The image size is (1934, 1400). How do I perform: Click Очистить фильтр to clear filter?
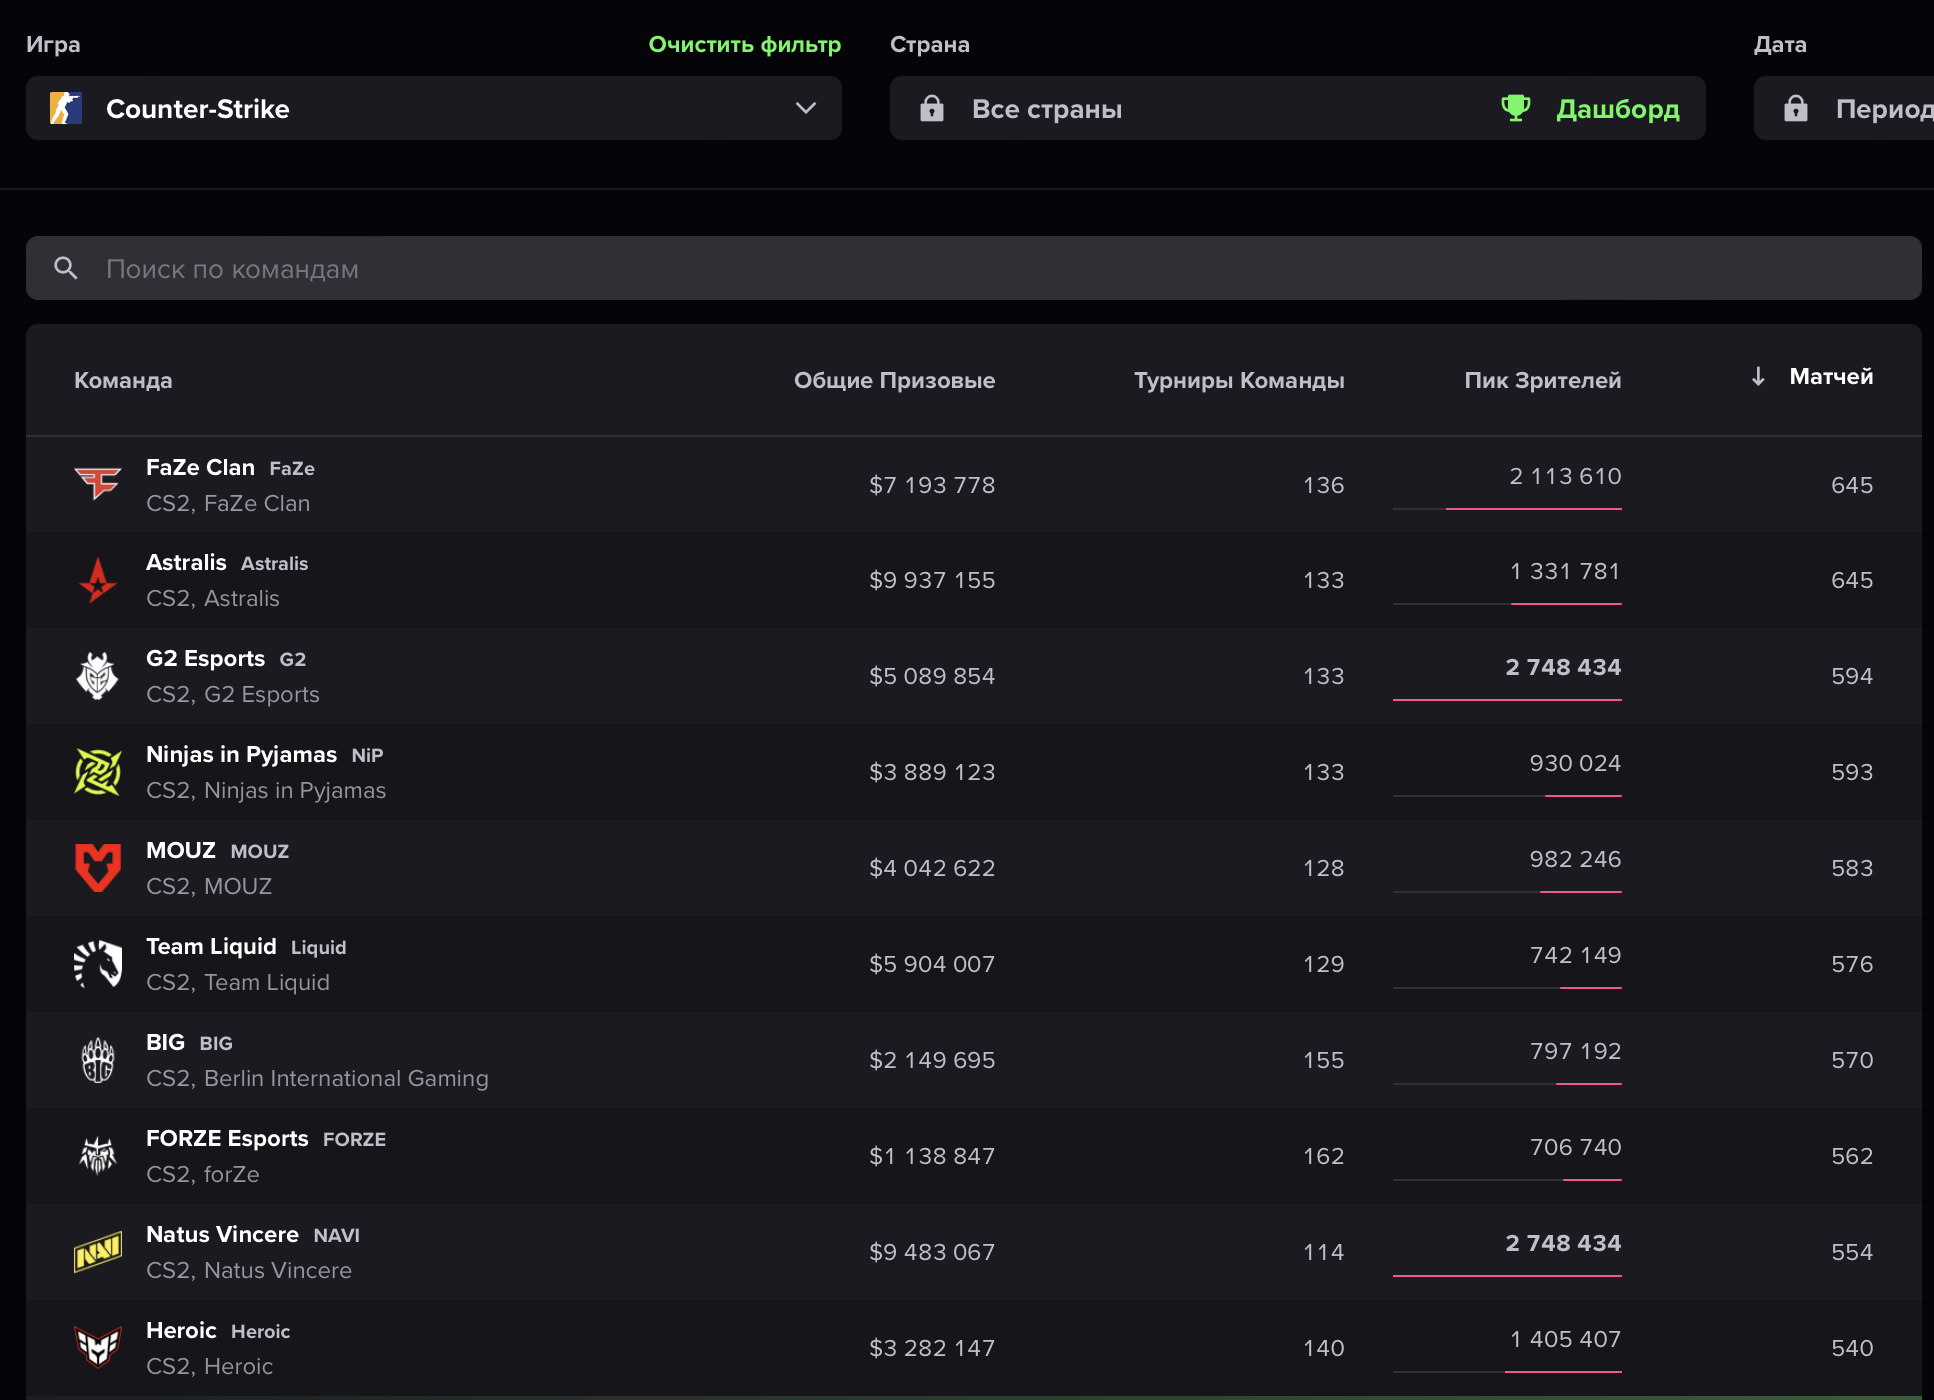pyautogui.click(x=745, y=44)
